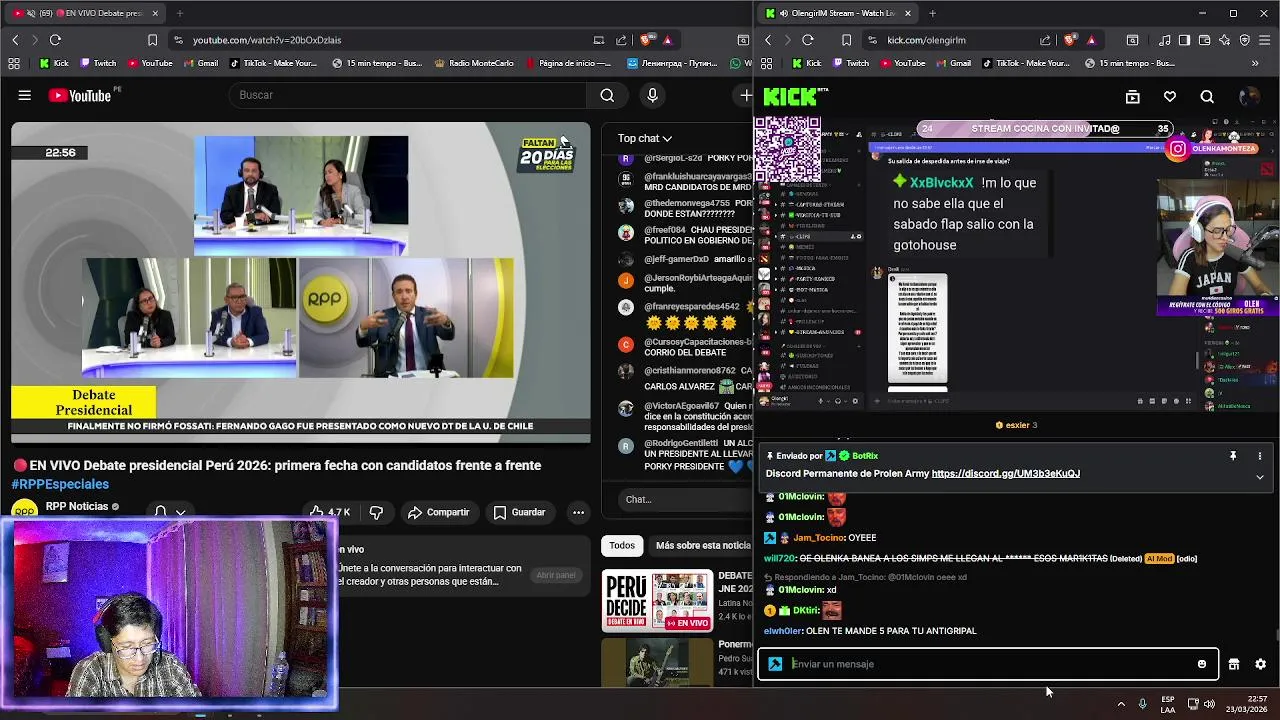The image size is (1280, 720).
Task: Open Gmail bookmark in Kick window
Action: [x=953, y=63]
